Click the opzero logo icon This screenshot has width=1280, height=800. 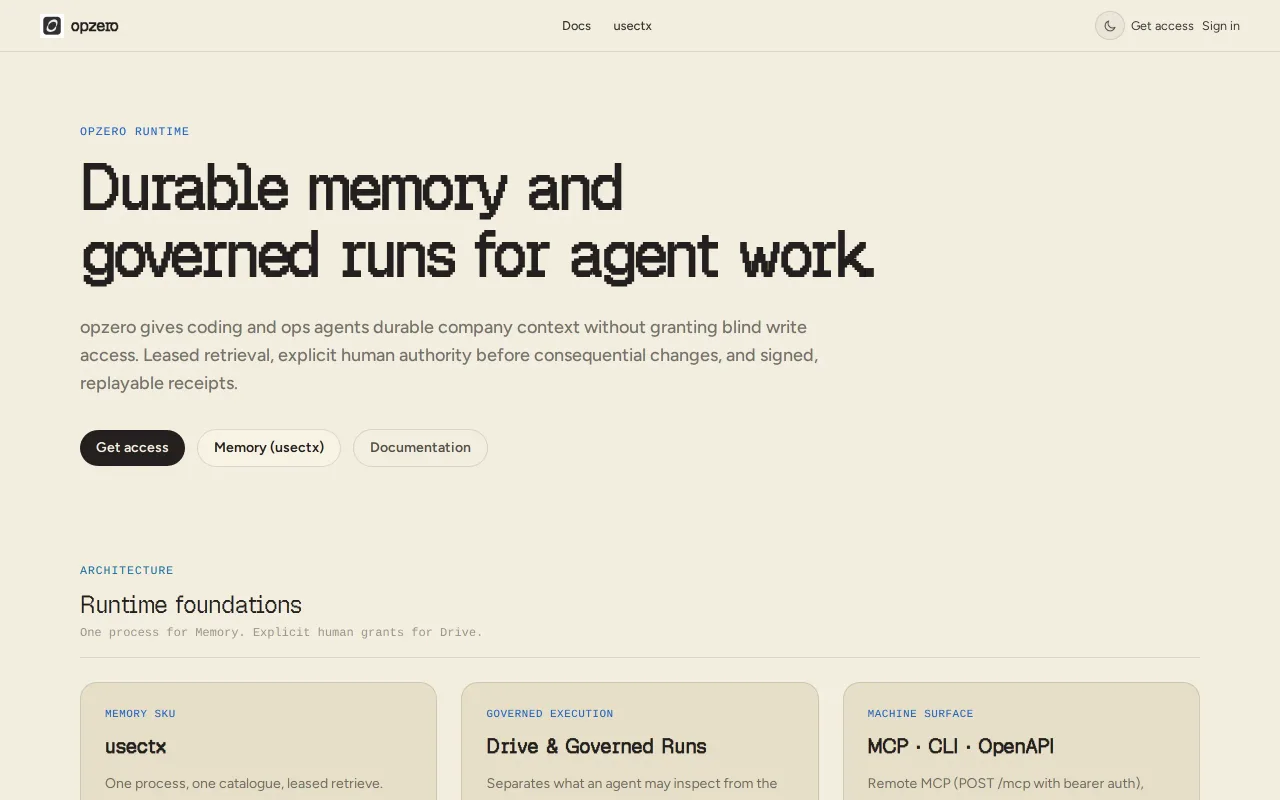click(x=52, y=26)
